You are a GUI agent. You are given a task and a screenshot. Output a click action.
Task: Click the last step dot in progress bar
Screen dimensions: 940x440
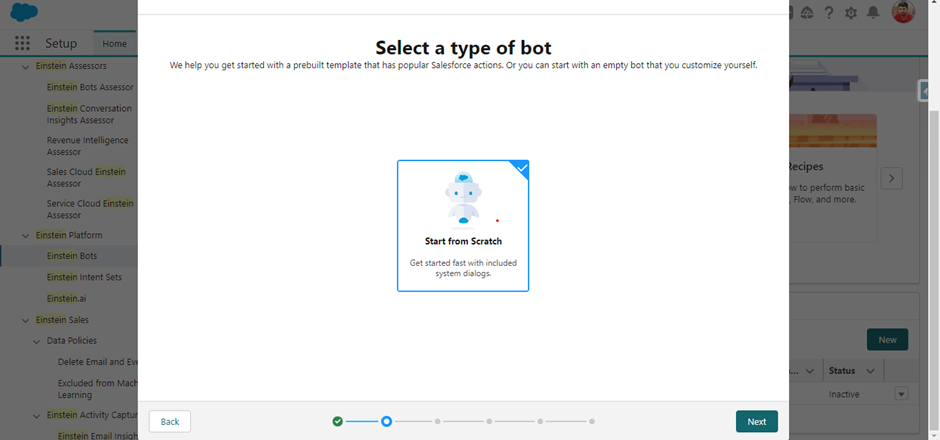(592, 421)
